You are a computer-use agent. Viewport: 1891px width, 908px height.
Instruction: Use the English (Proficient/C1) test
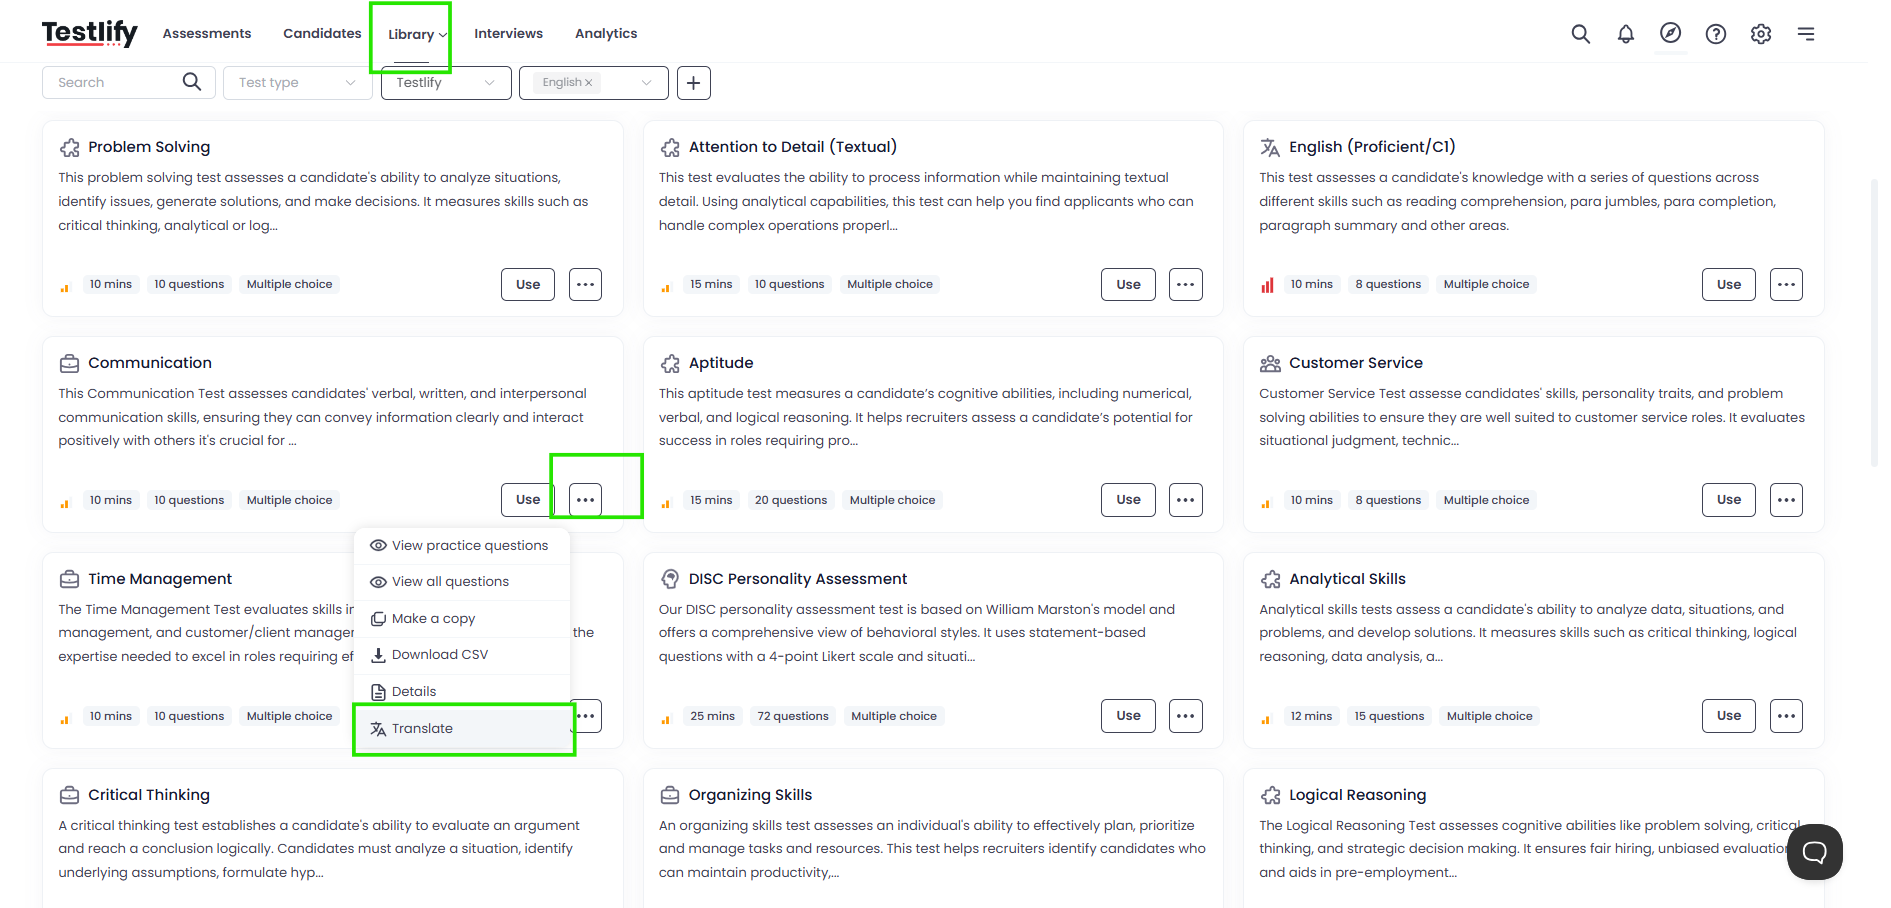click(x=1729, y=284)
